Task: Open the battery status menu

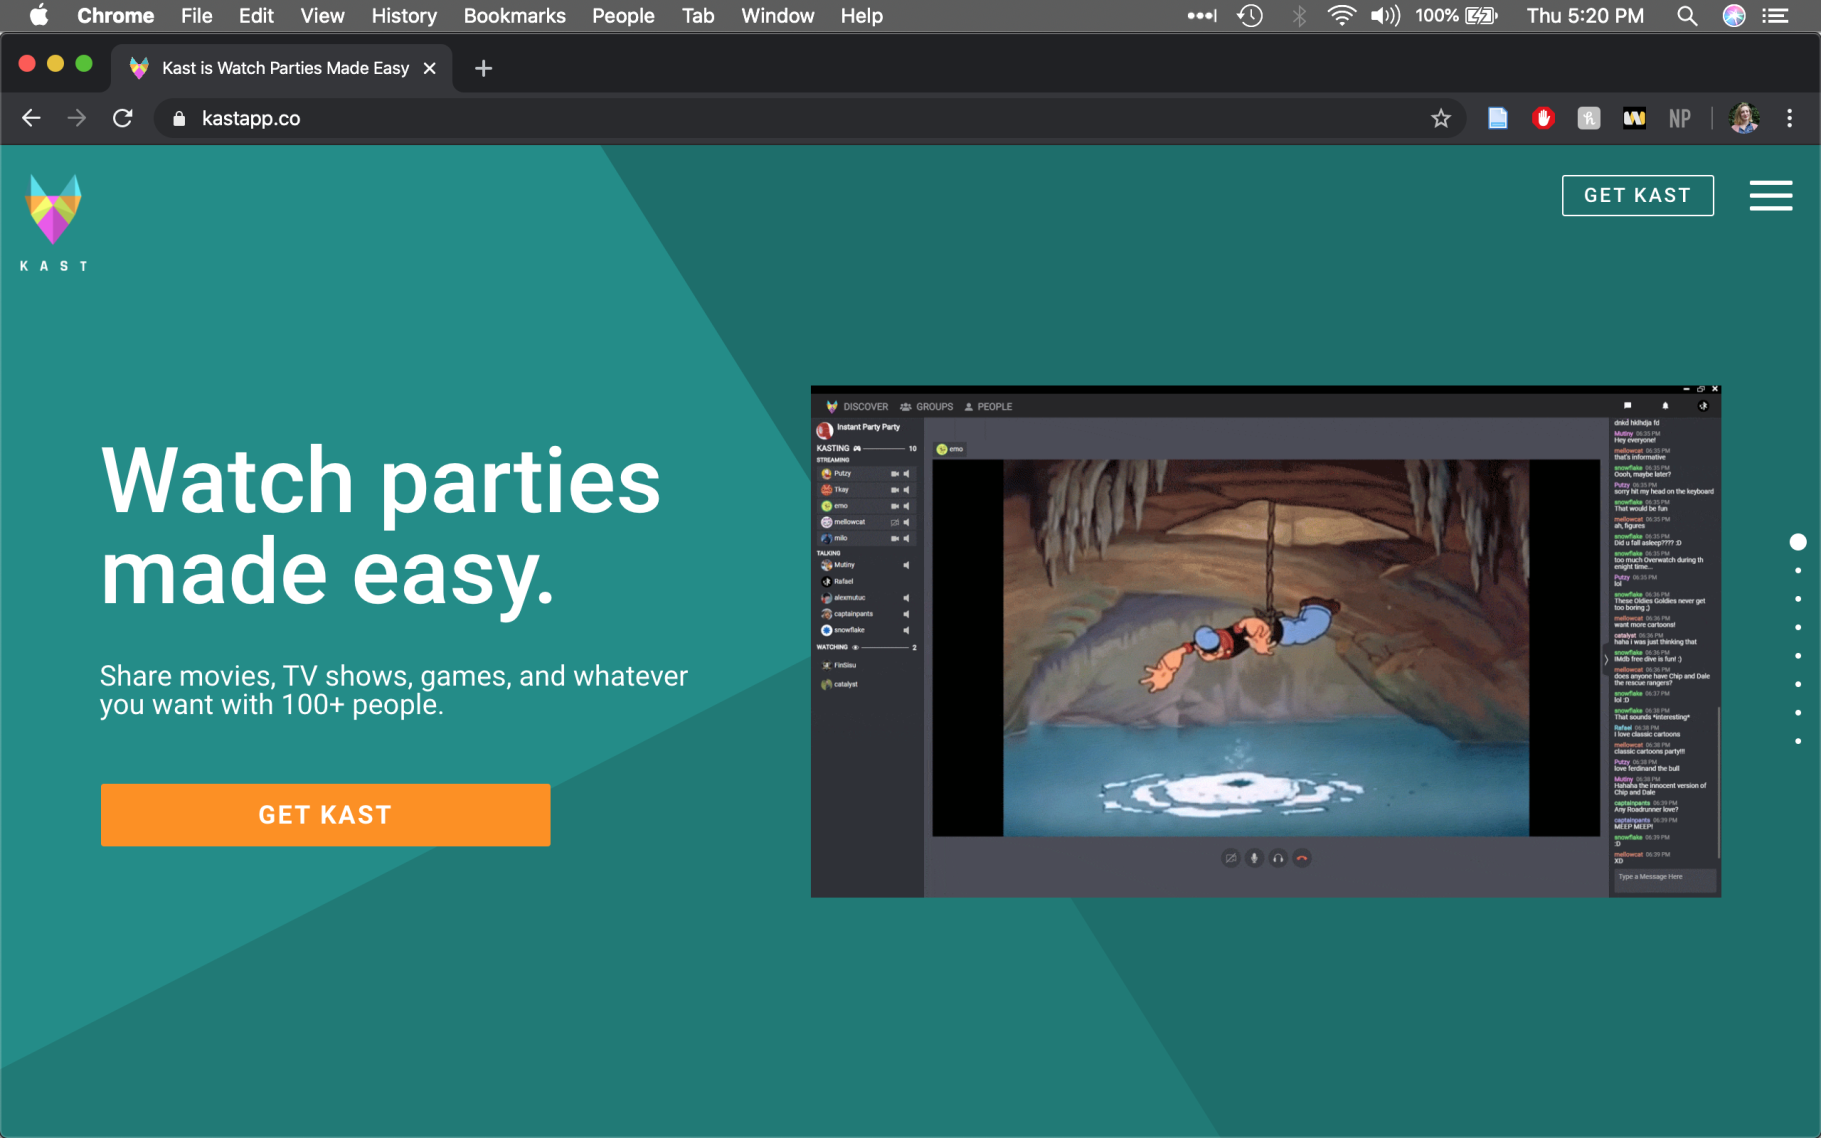Action: pos(1456,15)
